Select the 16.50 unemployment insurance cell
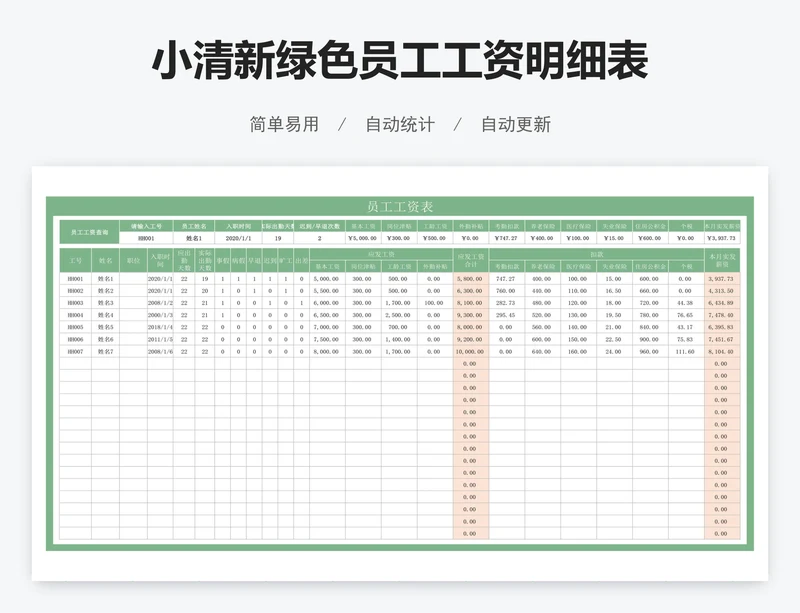 point(614,291)
